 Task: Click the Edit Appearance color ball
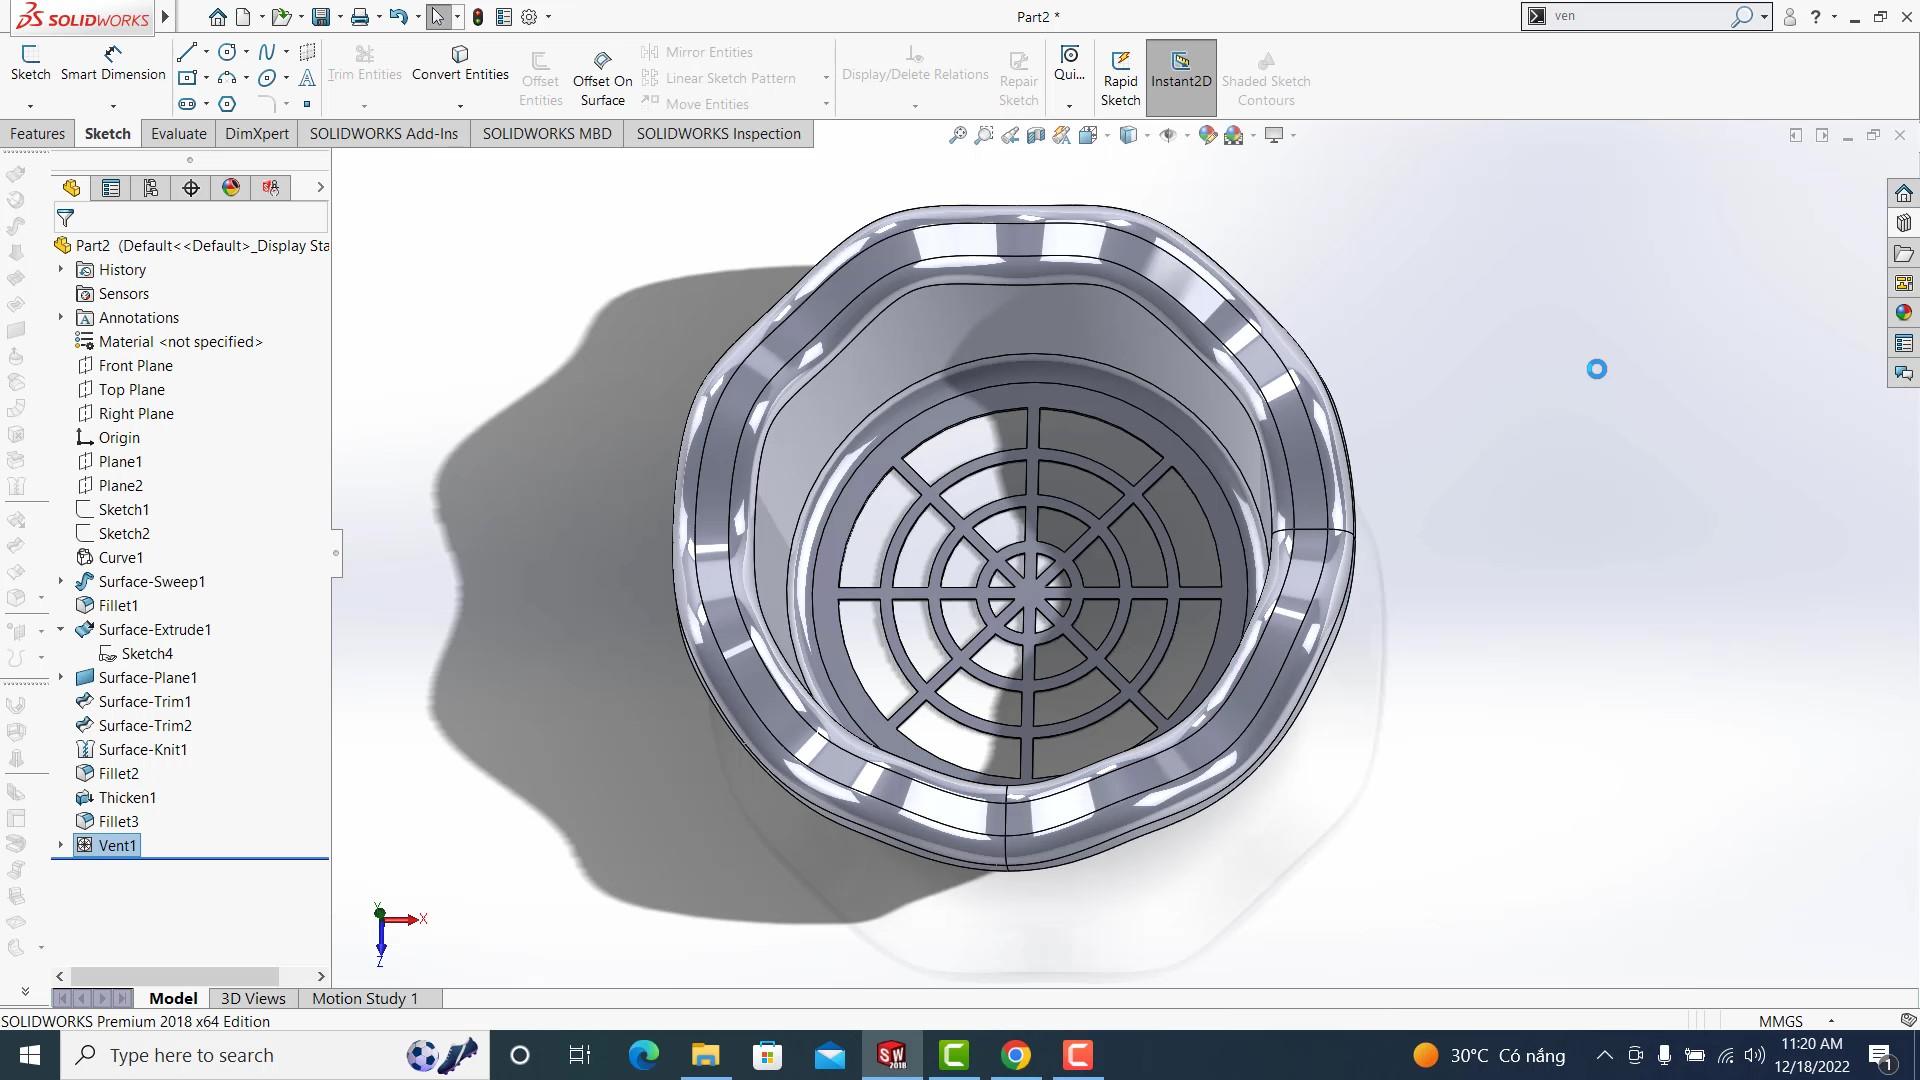[x=1207, y=135]
